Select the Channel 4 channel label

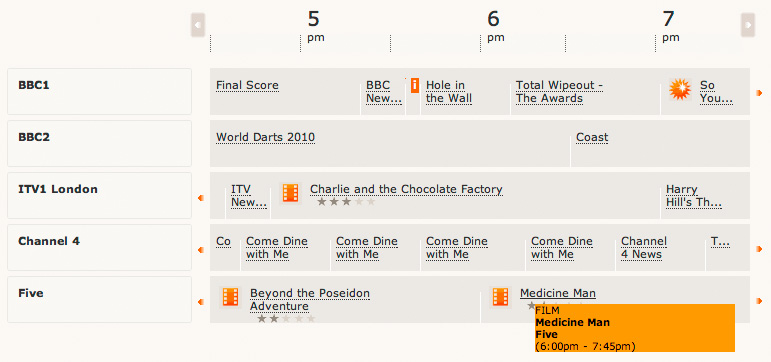[x=49, y=241]
